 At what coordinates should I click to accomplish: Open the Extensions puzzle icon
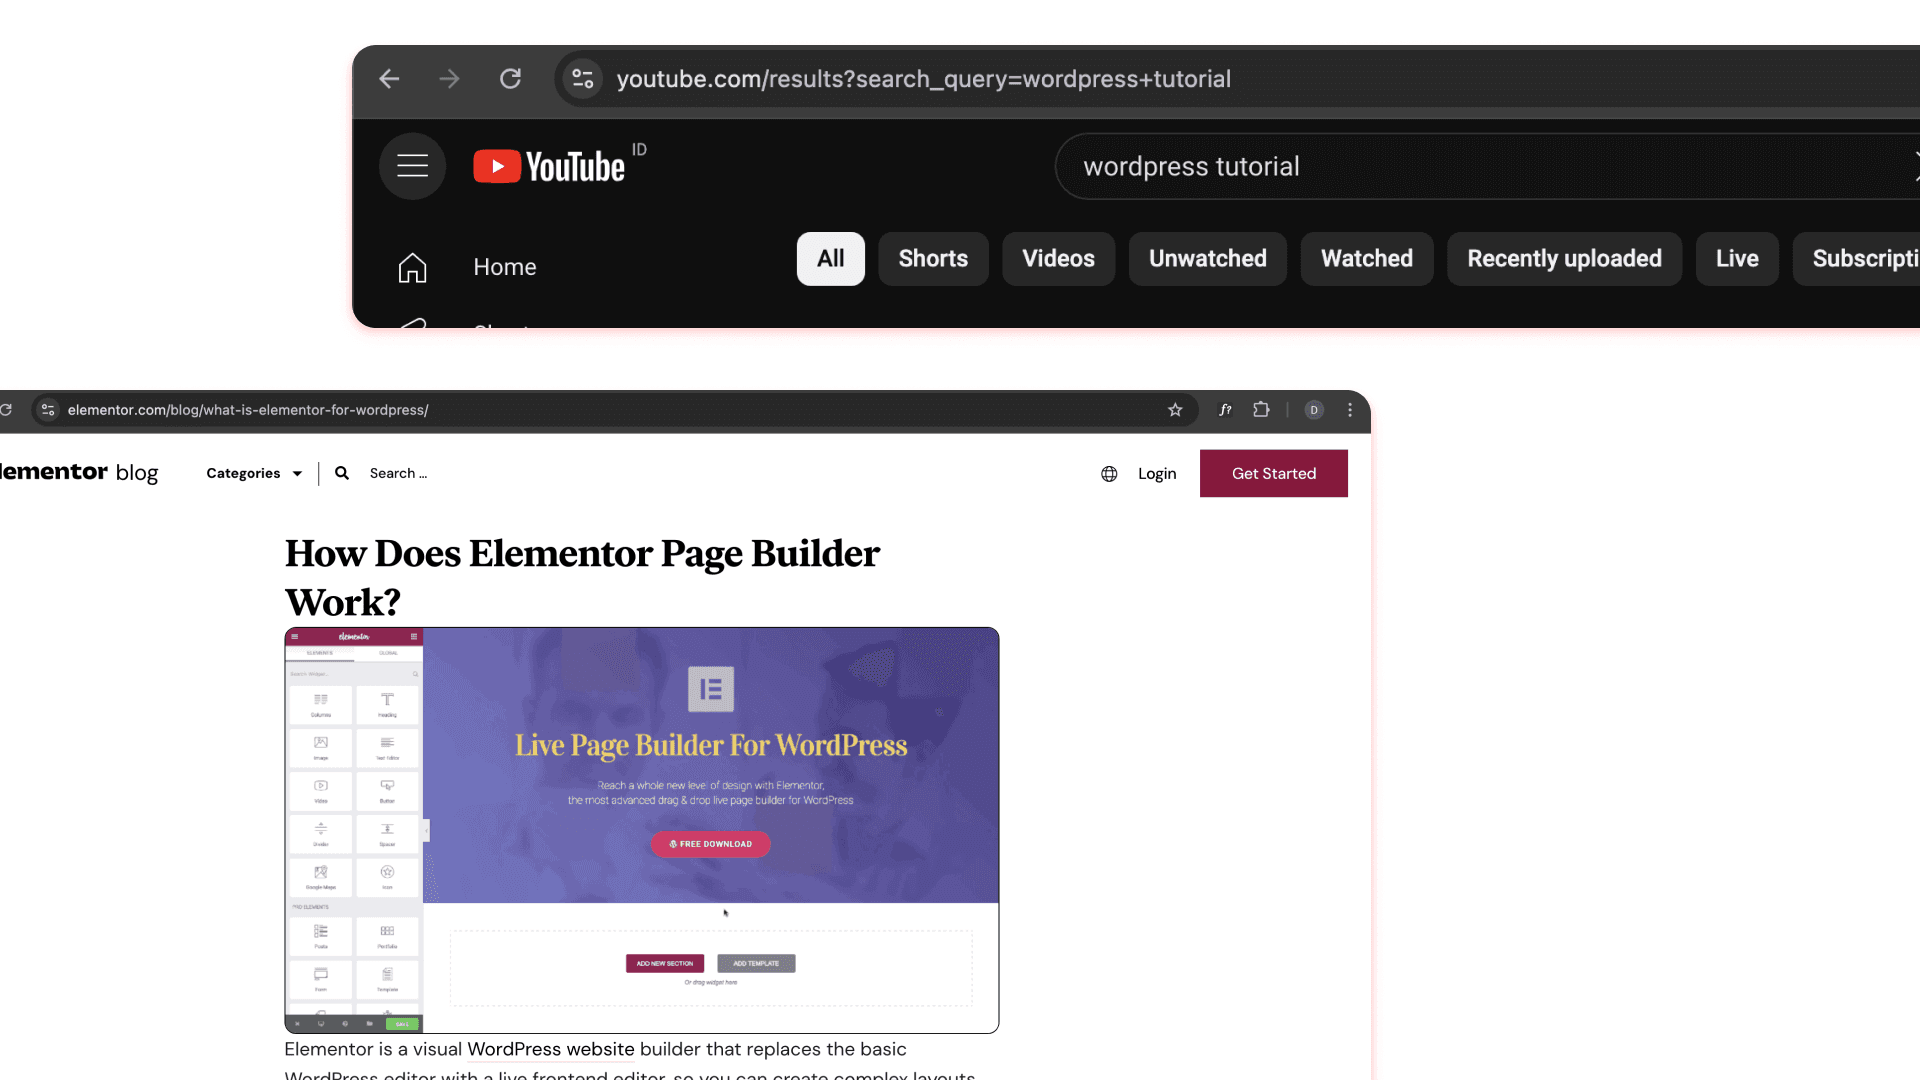[x=1261, y=410]
